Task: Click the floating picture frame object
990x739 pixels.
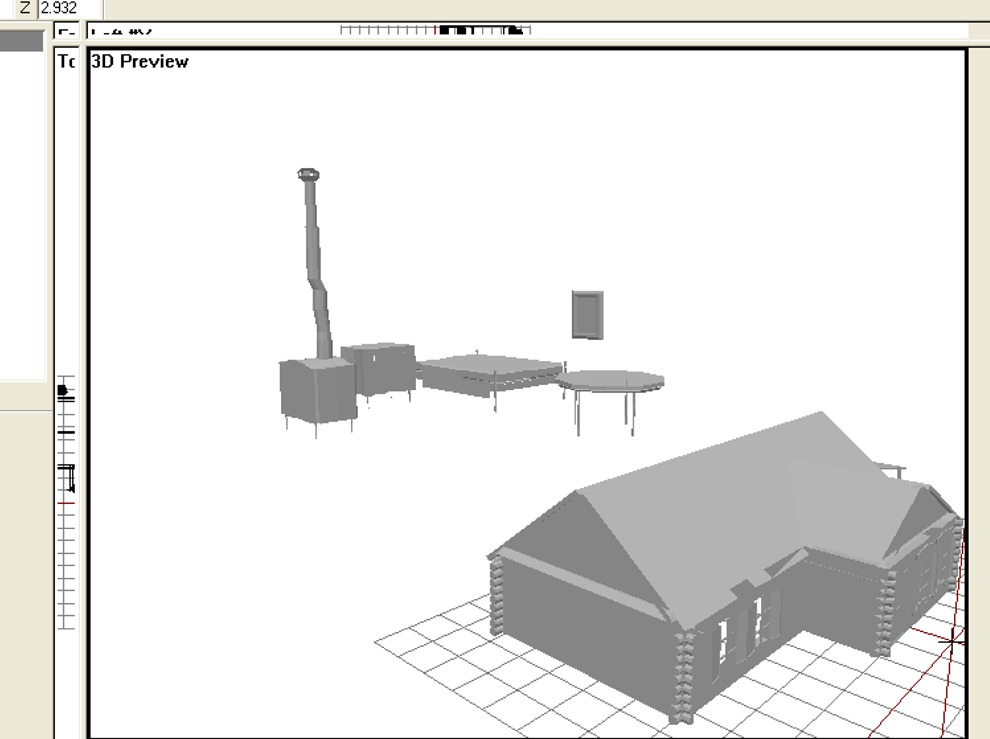Action: click(x=587, y=315)
